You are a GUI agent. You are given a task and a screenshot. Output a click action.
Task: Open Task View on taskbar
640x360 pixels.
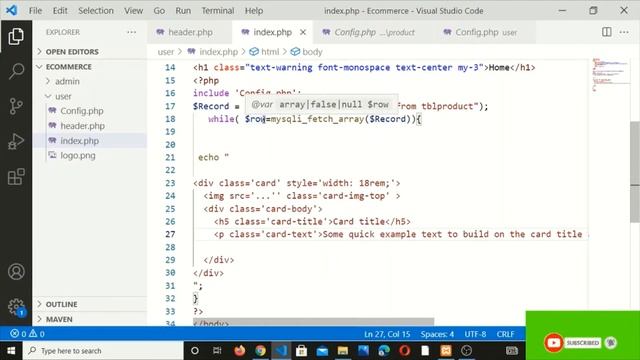[x=217, y=351]
